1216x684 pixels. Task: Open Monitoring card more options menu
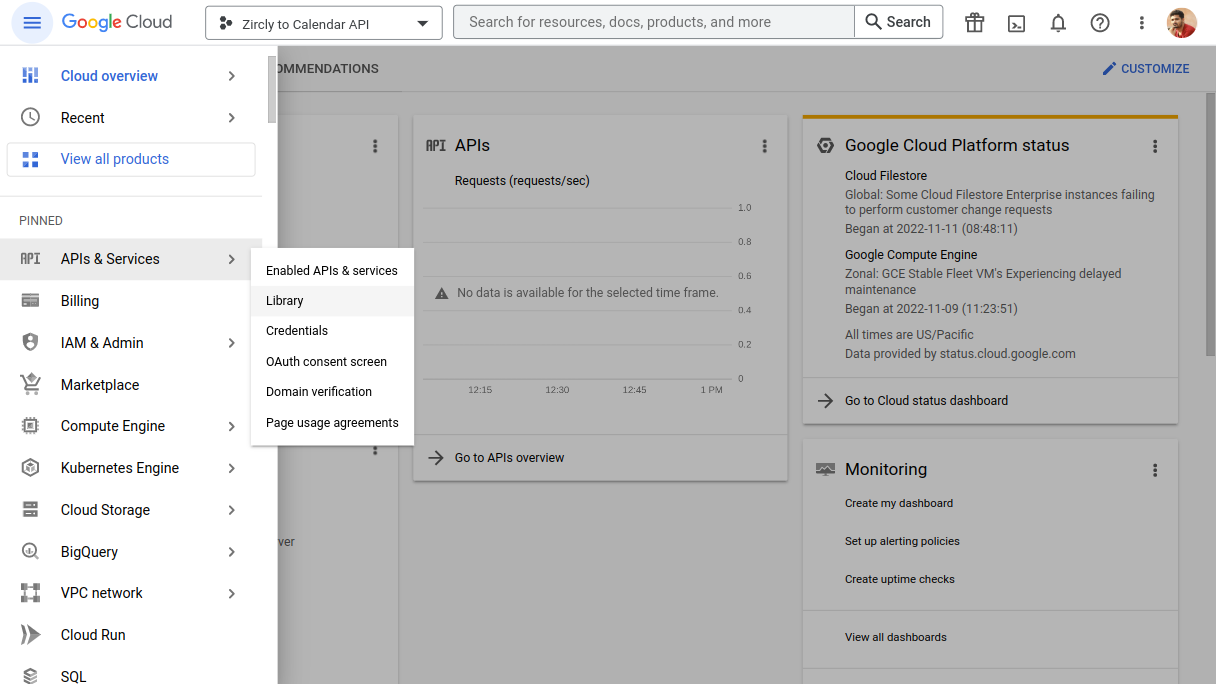pos(1155,470)
